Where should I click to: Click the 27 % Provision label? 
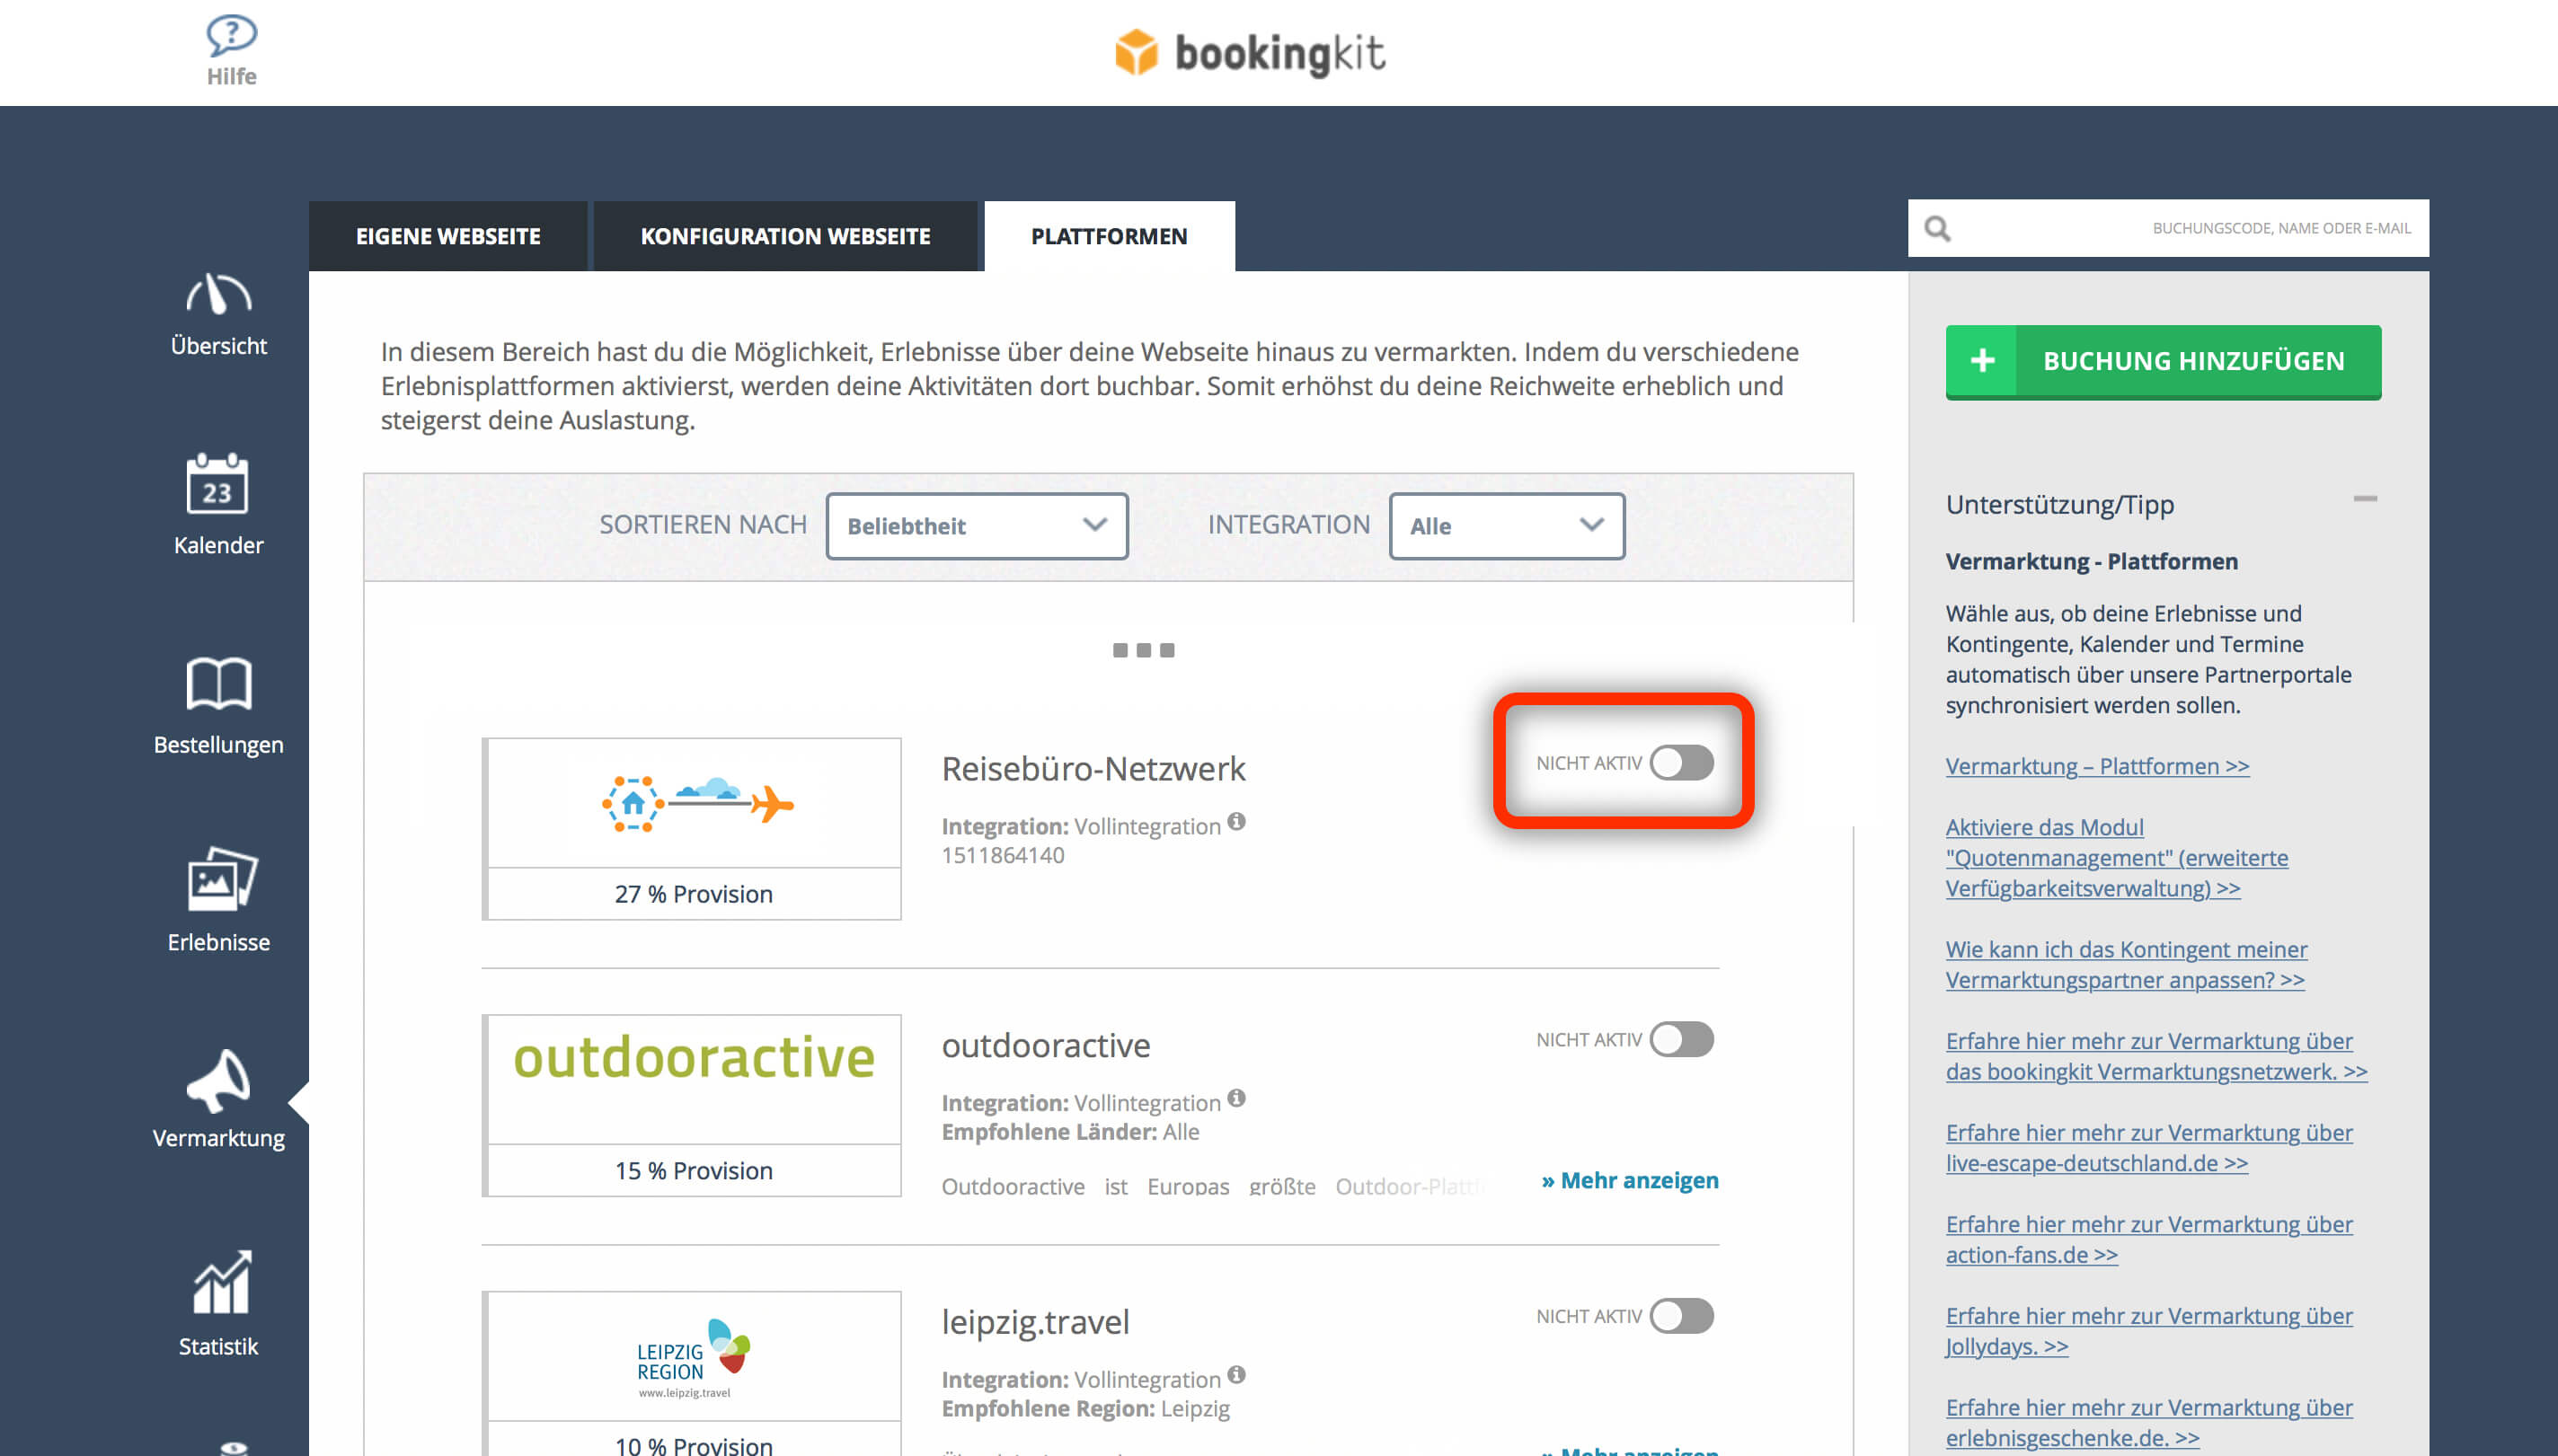click(694, 894)
